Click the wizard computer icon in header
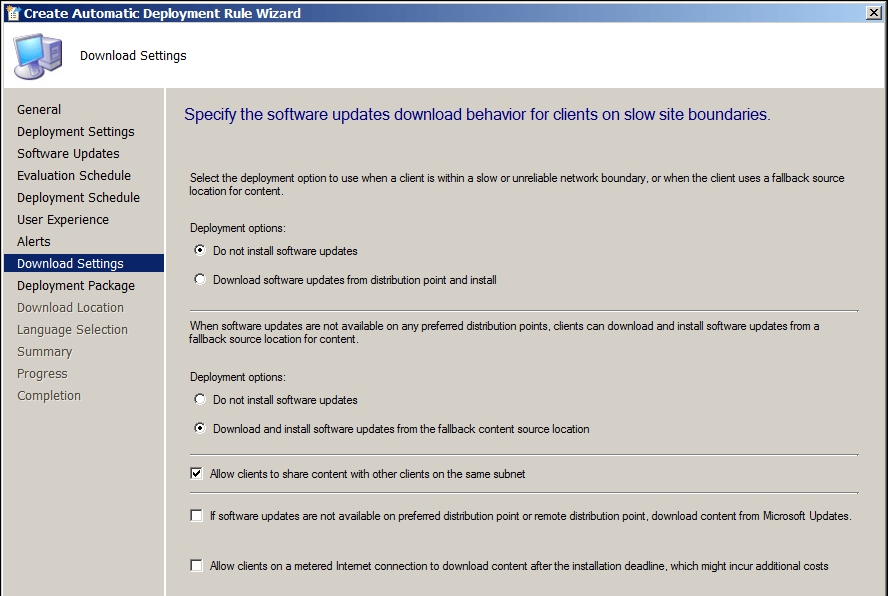The width and height of the screenshot is (888, 596). 38,56
